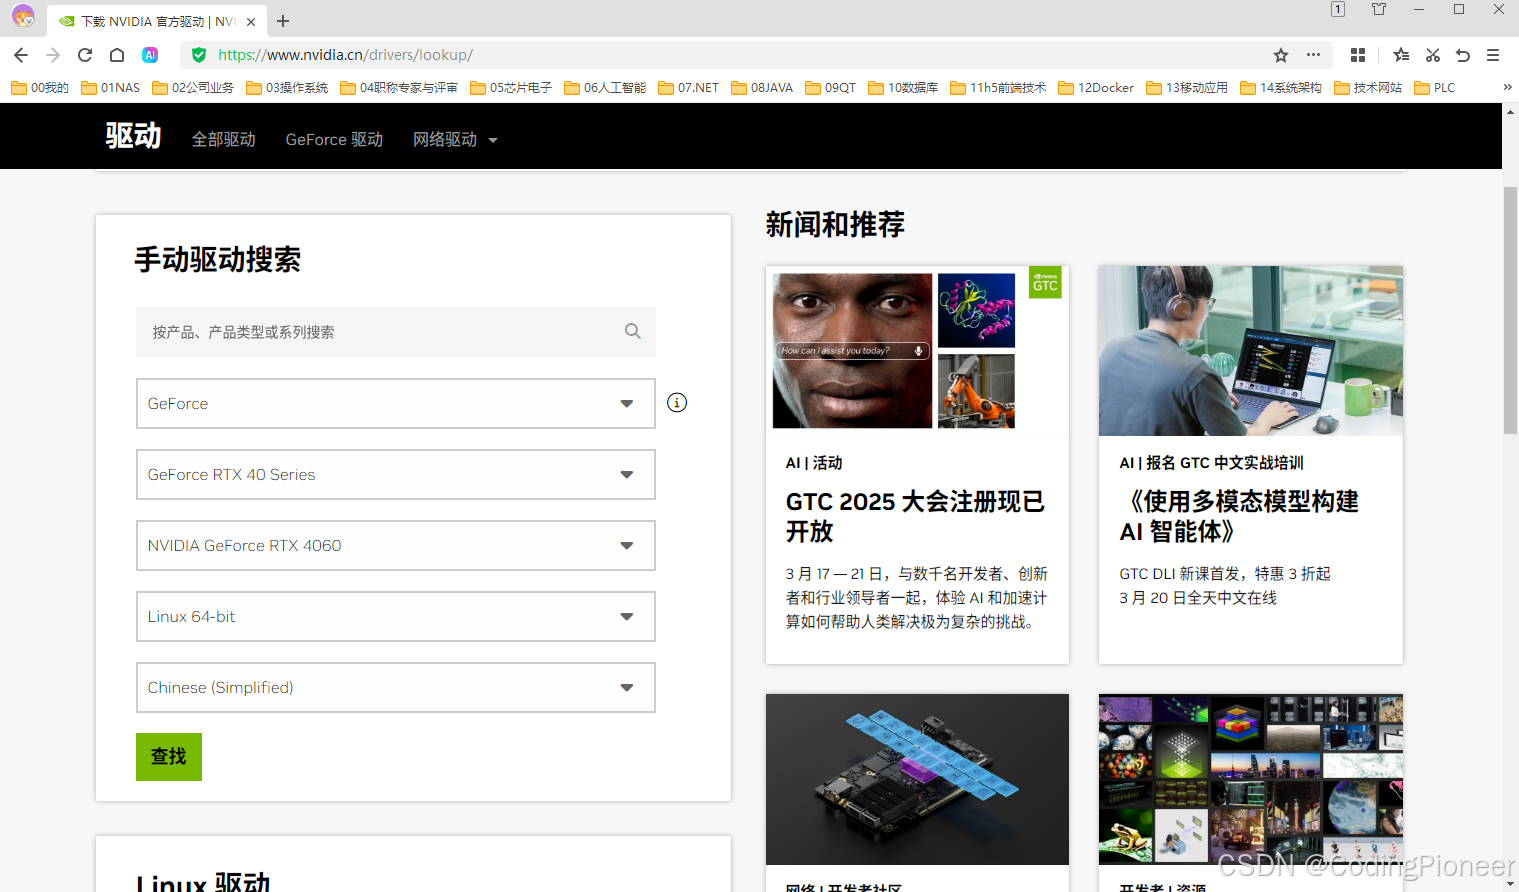Expand the Linux 64-bit operating system dropdown
This screenshot has width=1519, height=892.
(x=396, y=617)
